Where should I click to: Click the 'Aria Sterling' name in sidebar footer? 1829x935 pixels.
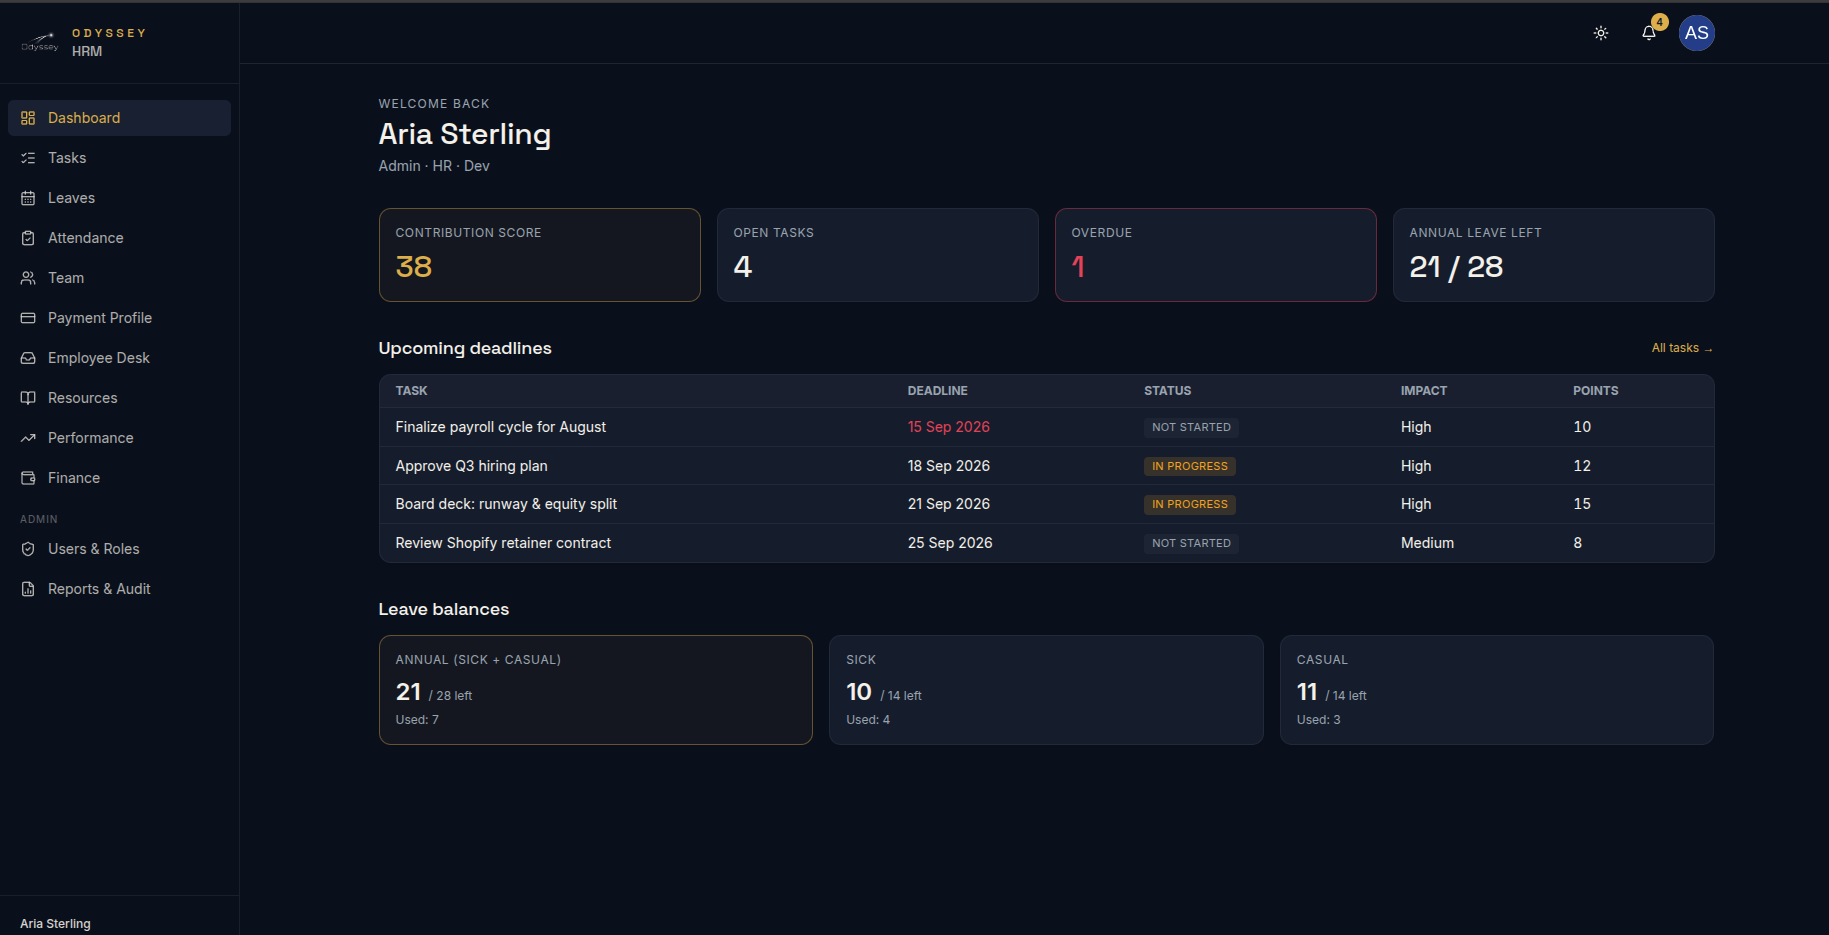pyautogui.click(x=55, y=924)
